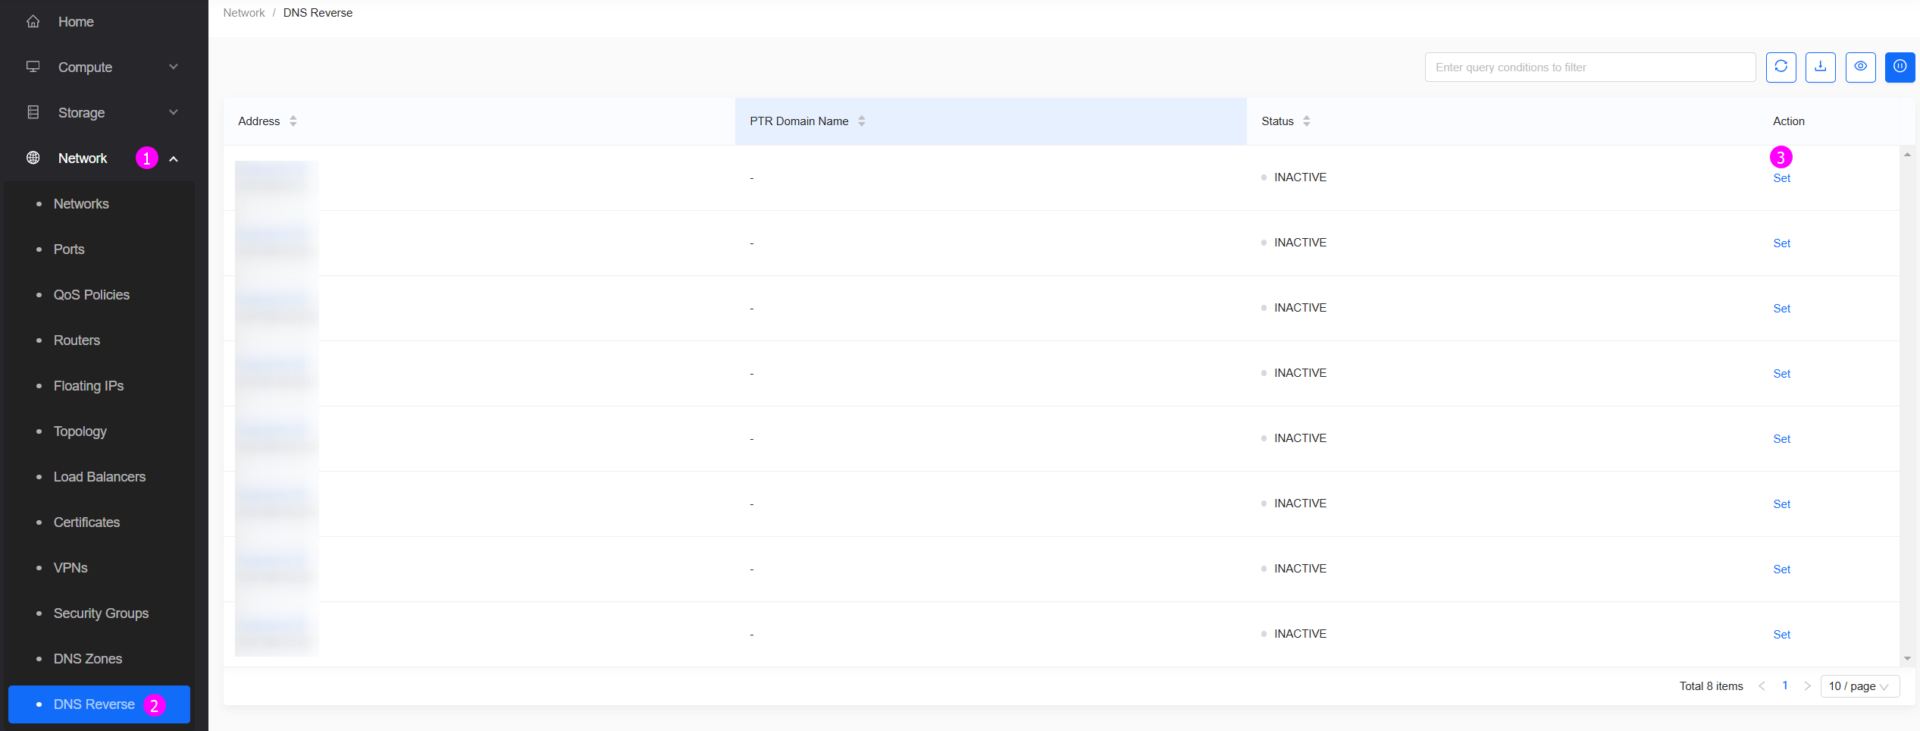
Task: Click the Network globe icon
Action: 33,158
